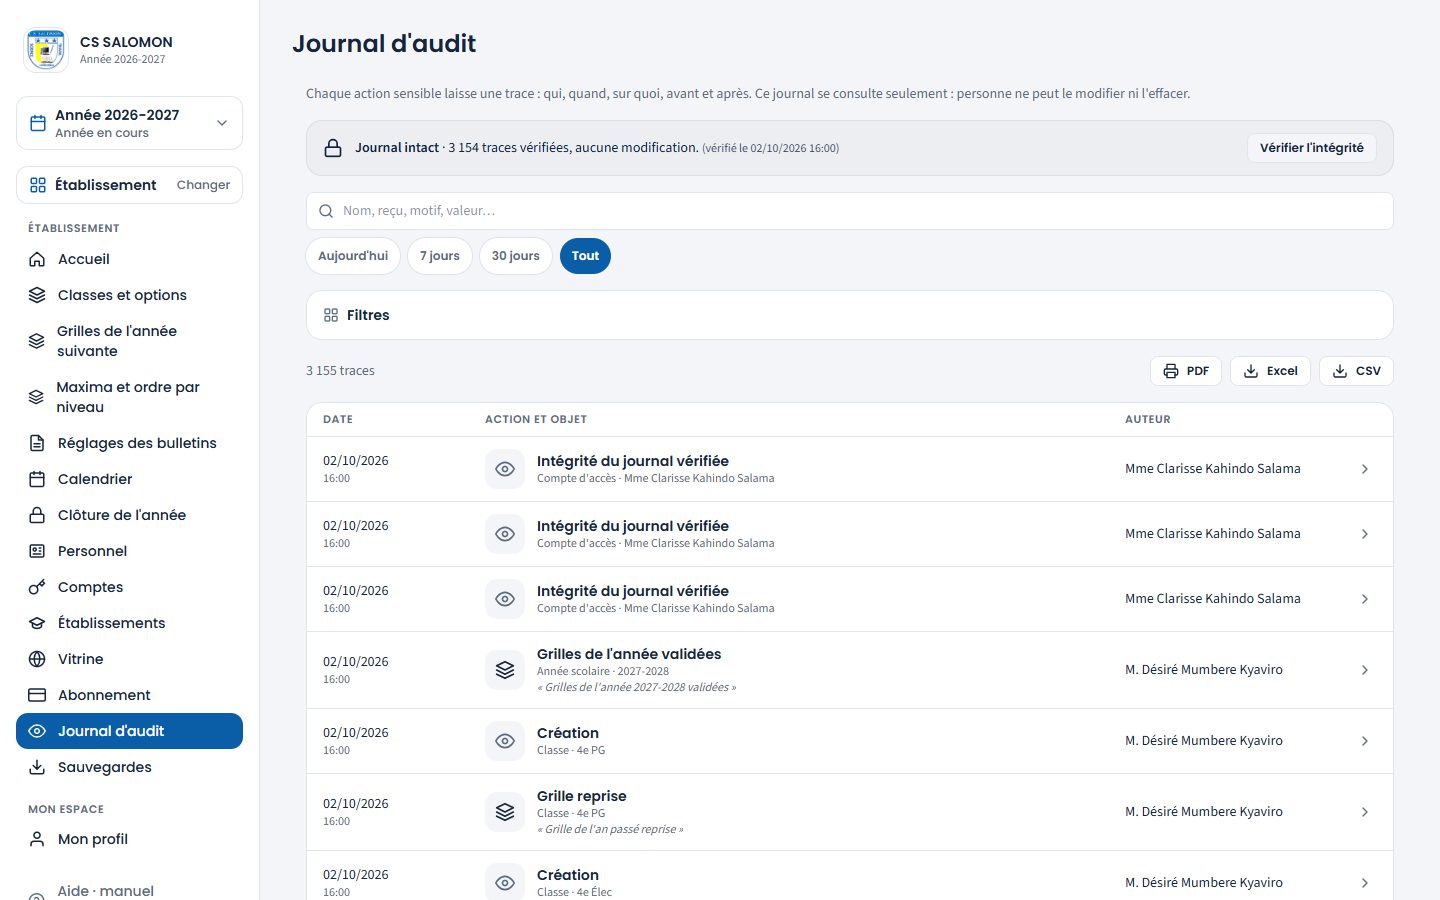1440x900 pixels.
Task: Click the user icon for Mon profil
Action: pos(37,839)
